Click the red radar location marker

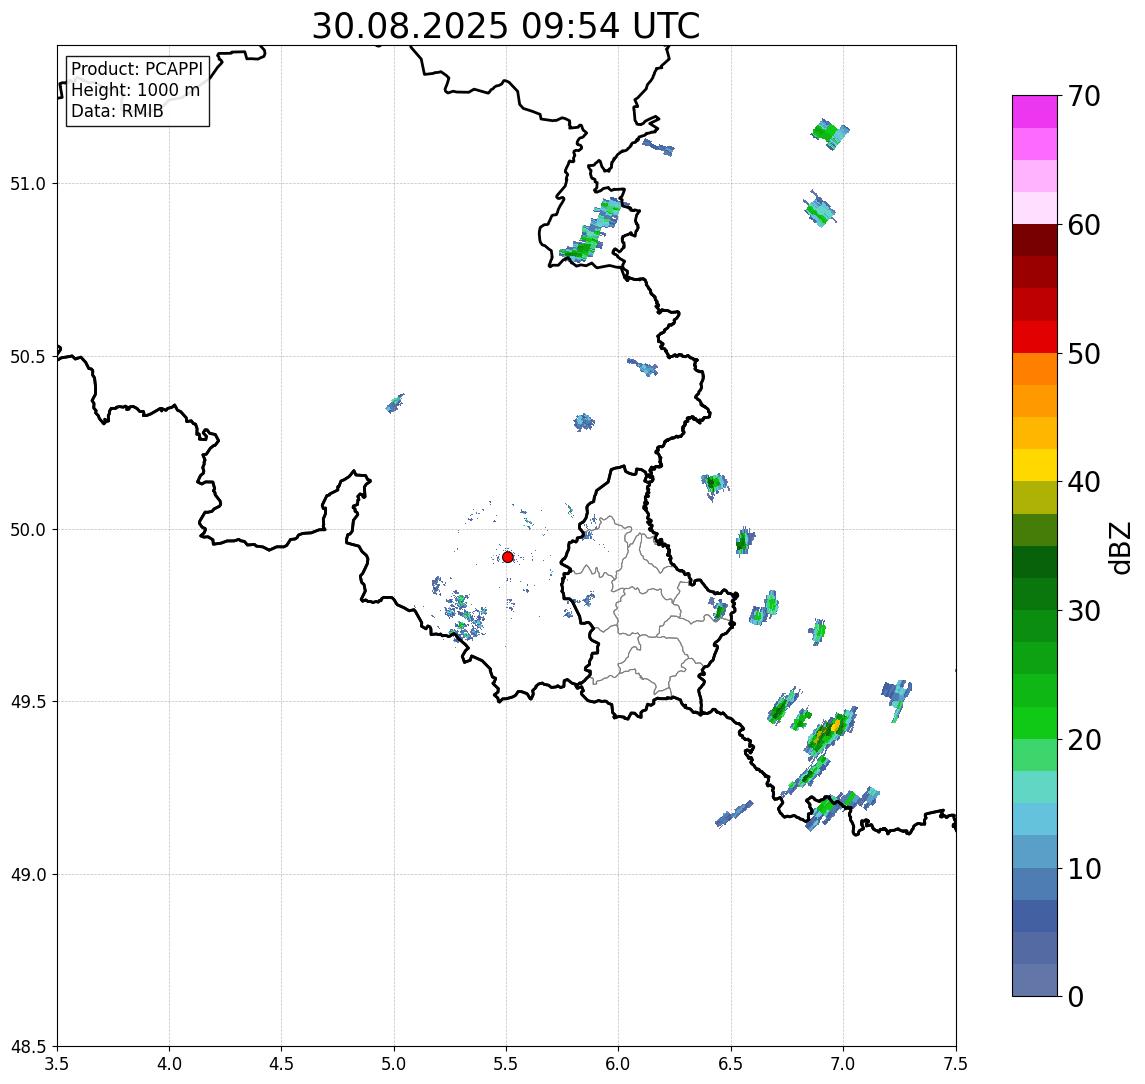point(508,557)
